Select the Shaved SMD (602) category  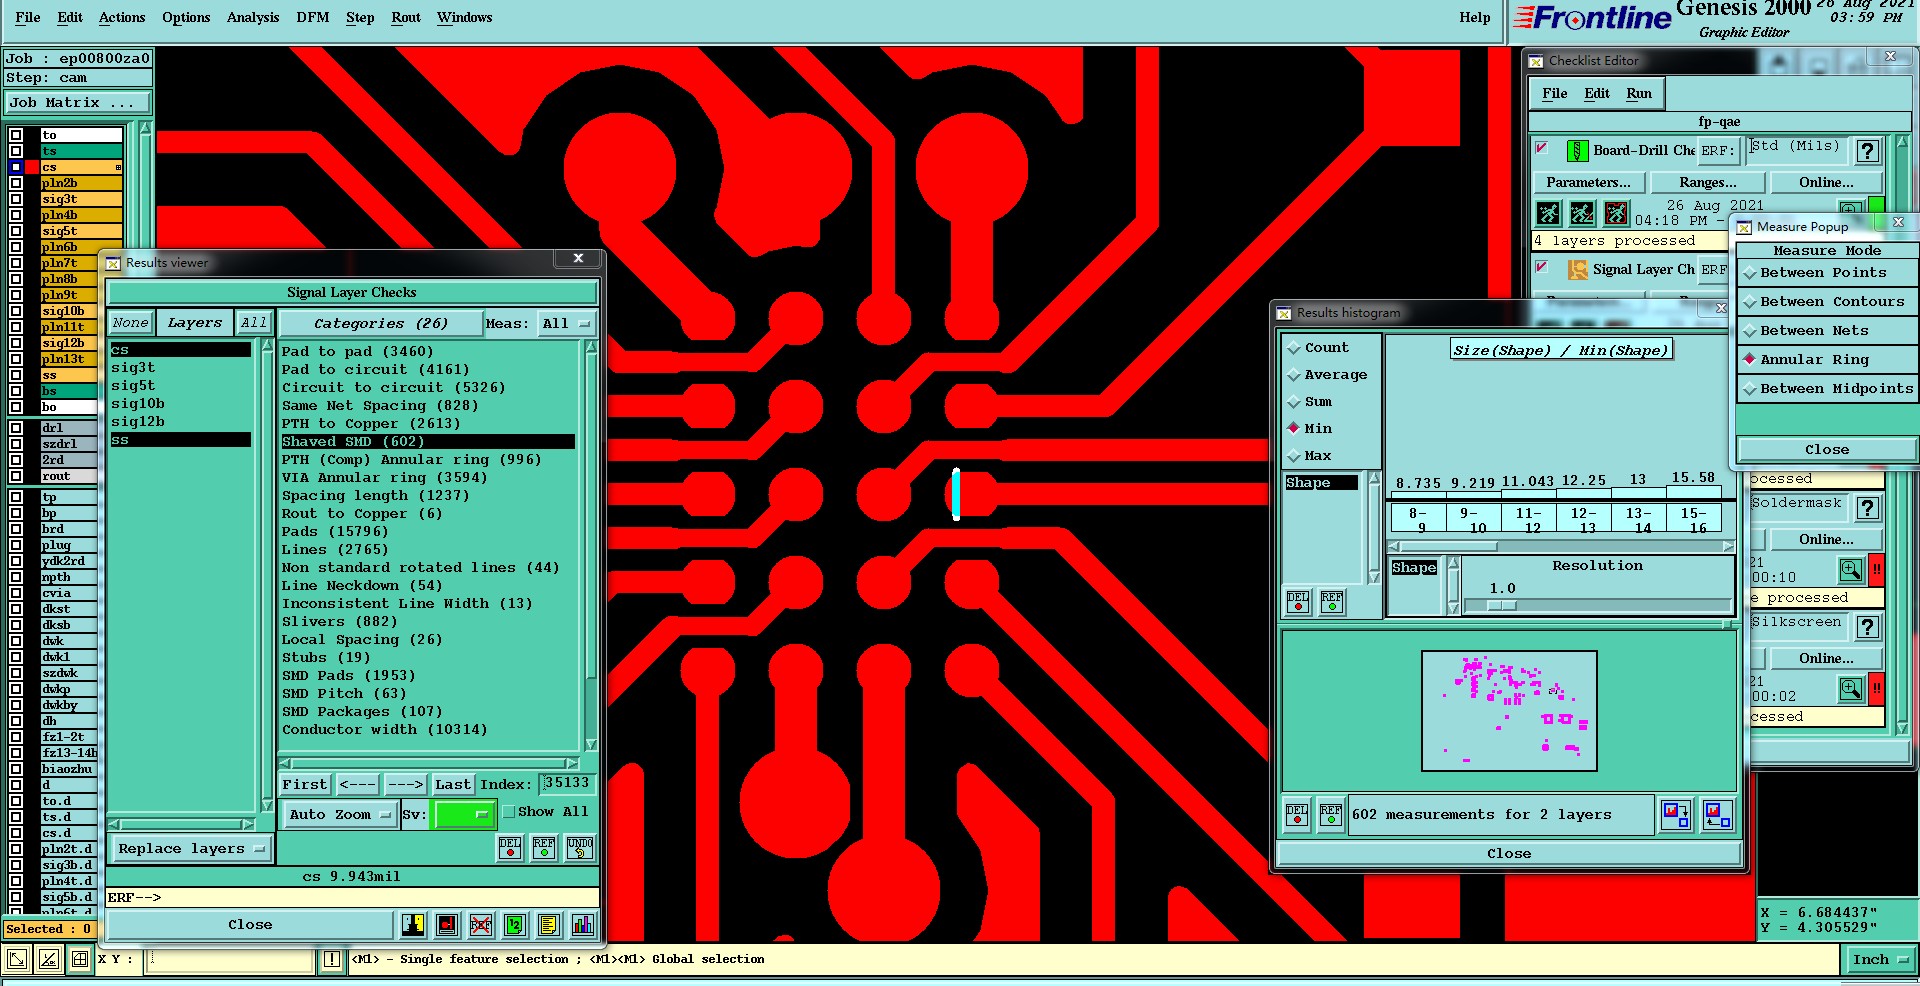pos(428,442)
